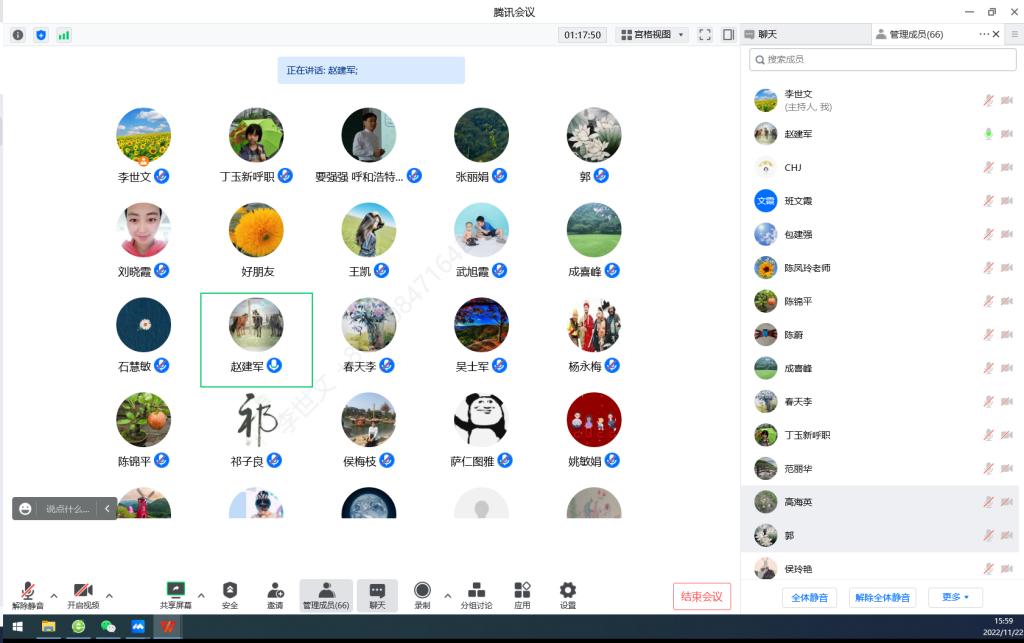Start 录制 recording
1024x643 pixels.
point(423,595)
